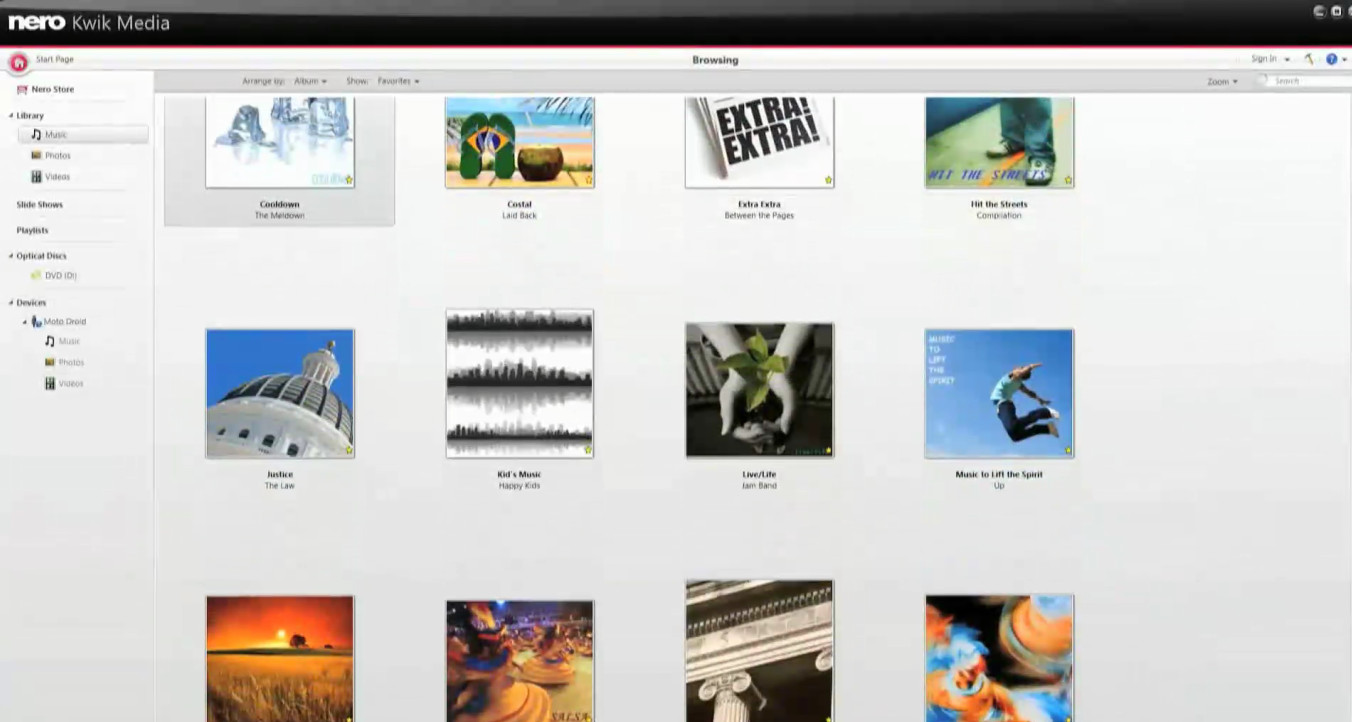Open Slide Shows in the sidebar
Screen dimensions: 1352x722
[39, 204]
